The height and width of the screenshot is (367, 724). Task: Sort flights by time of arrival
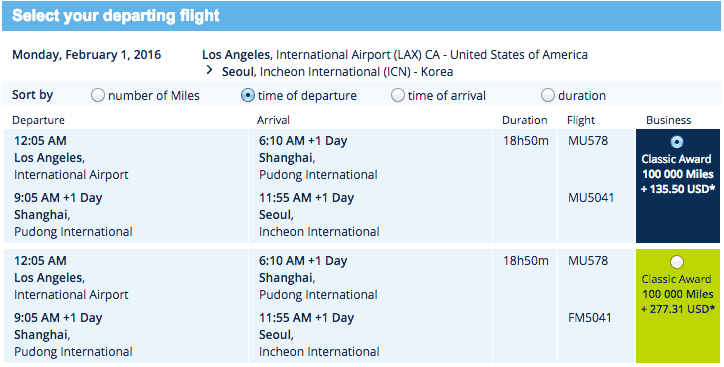(398, 96)
